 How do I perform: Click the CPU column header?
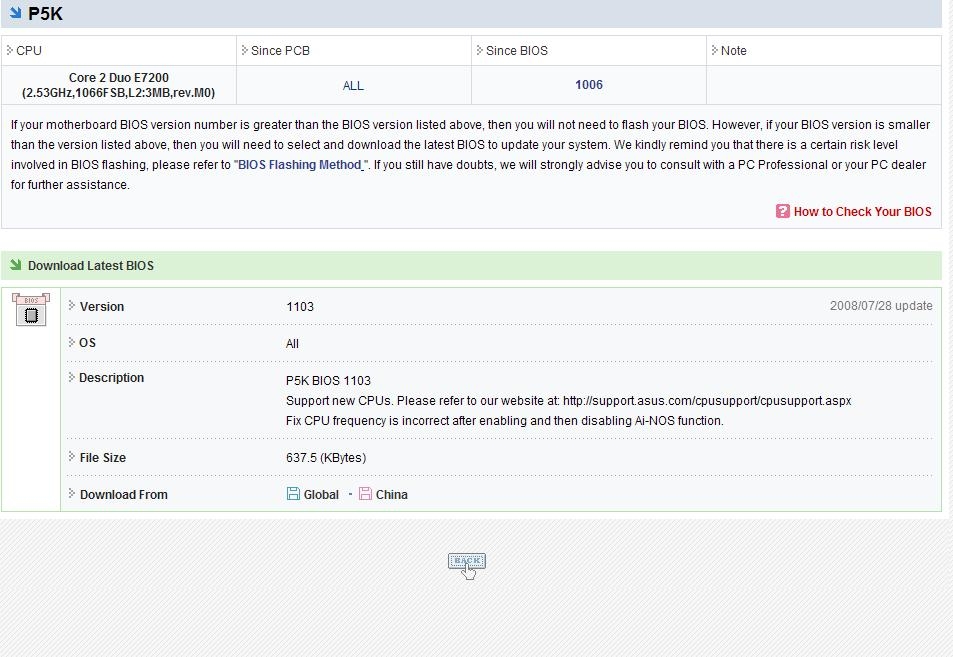click(29, 50)
